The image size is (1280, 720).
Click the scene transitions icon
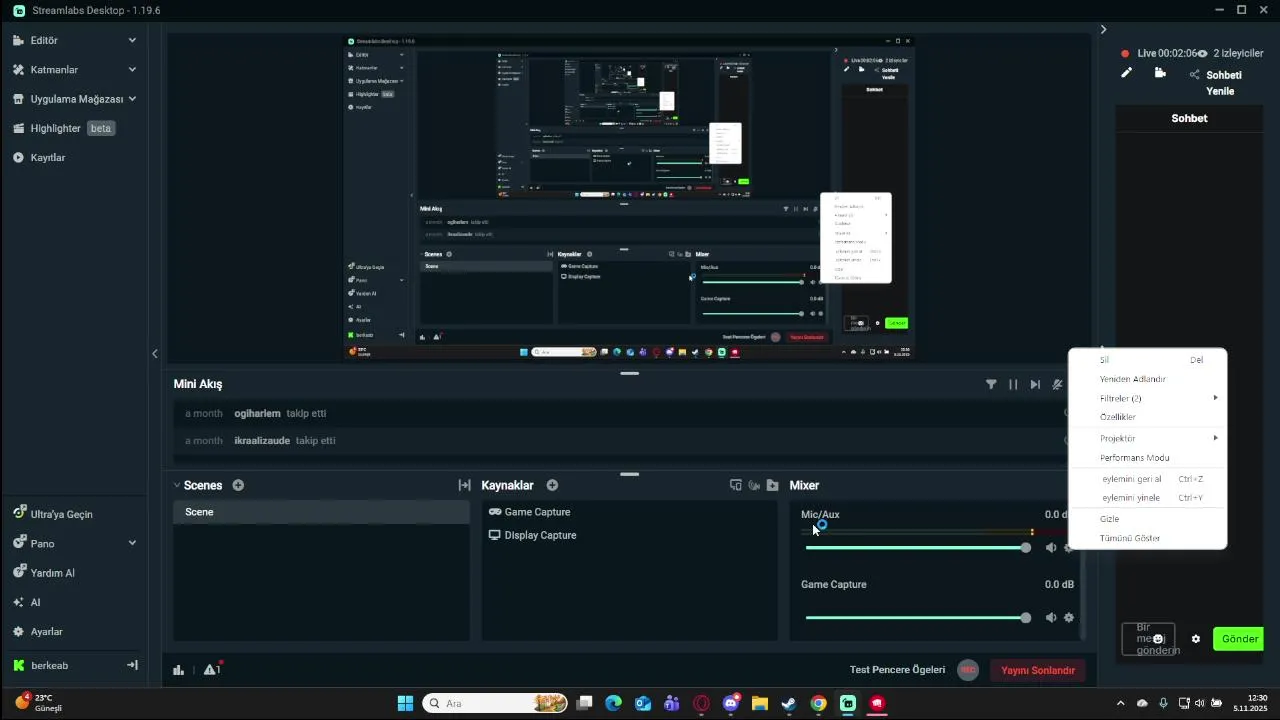click(464, 485)
